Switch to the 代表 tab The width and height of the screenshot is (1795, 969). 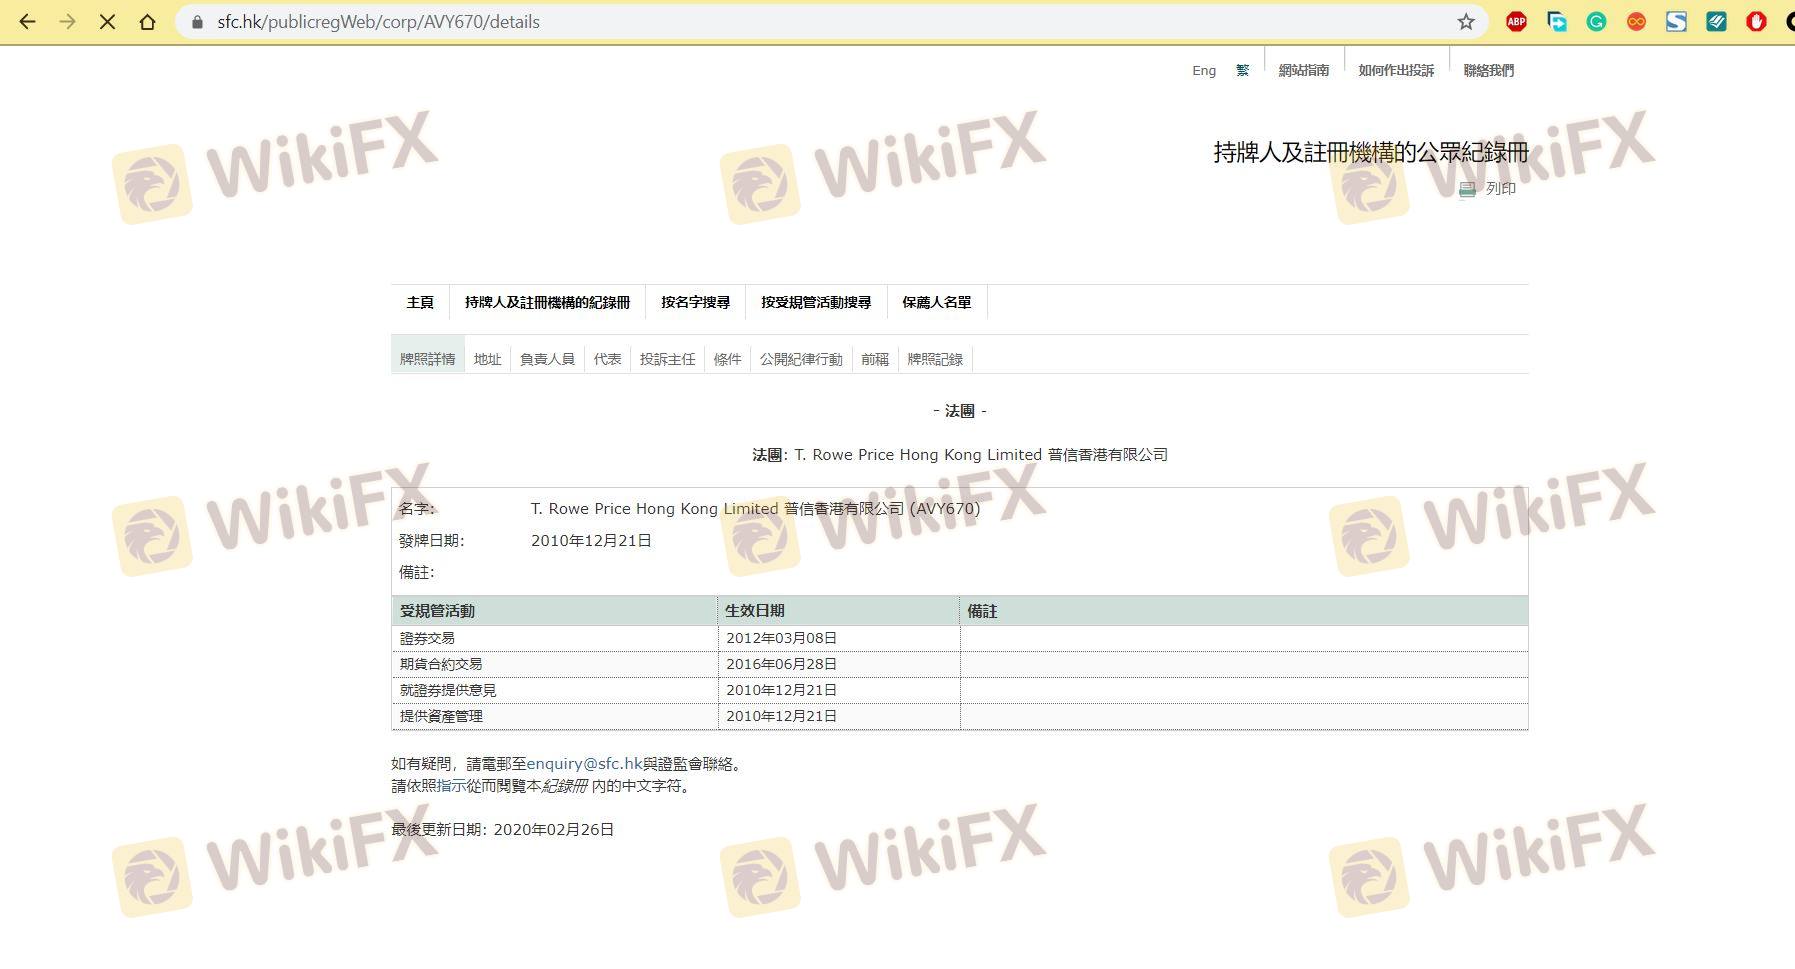tap(607, 359)
